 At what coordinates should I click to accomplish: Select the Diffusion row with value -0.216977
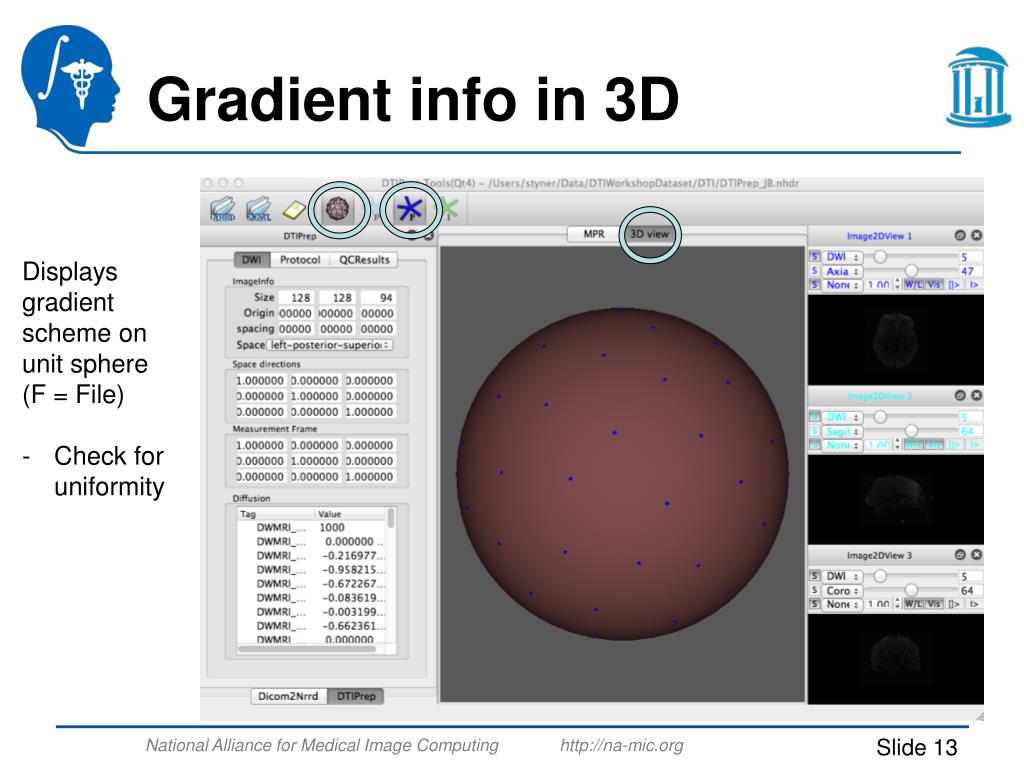(x=312, y=556)
